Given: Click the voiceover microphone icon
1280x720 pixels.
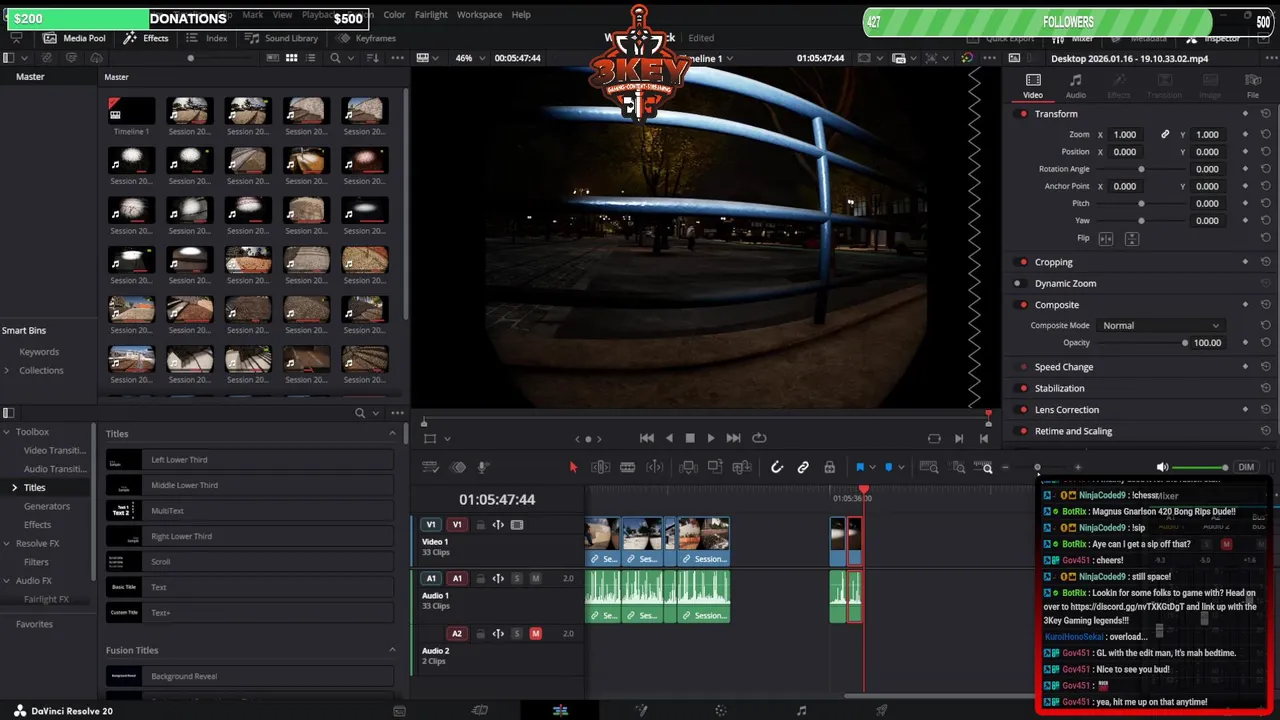Looking at the screenshot, I should [x=483, y=467].
